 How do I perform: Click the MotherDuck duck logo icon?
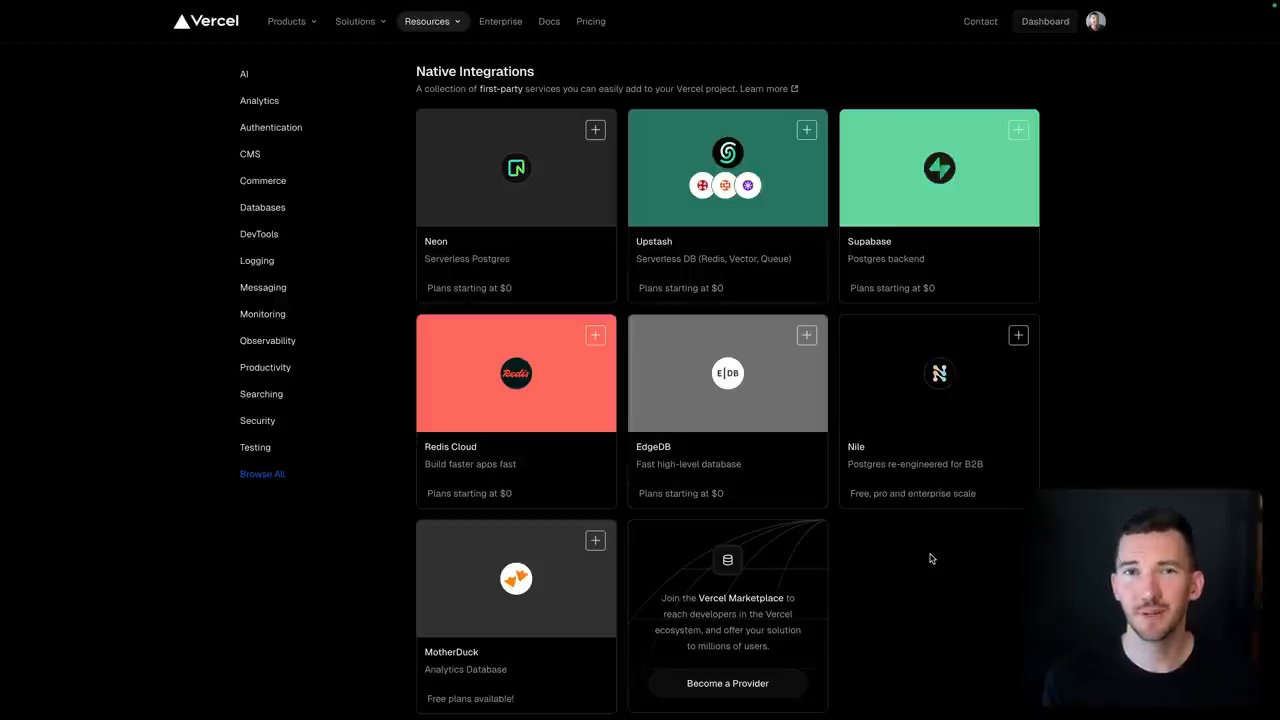[516, 578]
